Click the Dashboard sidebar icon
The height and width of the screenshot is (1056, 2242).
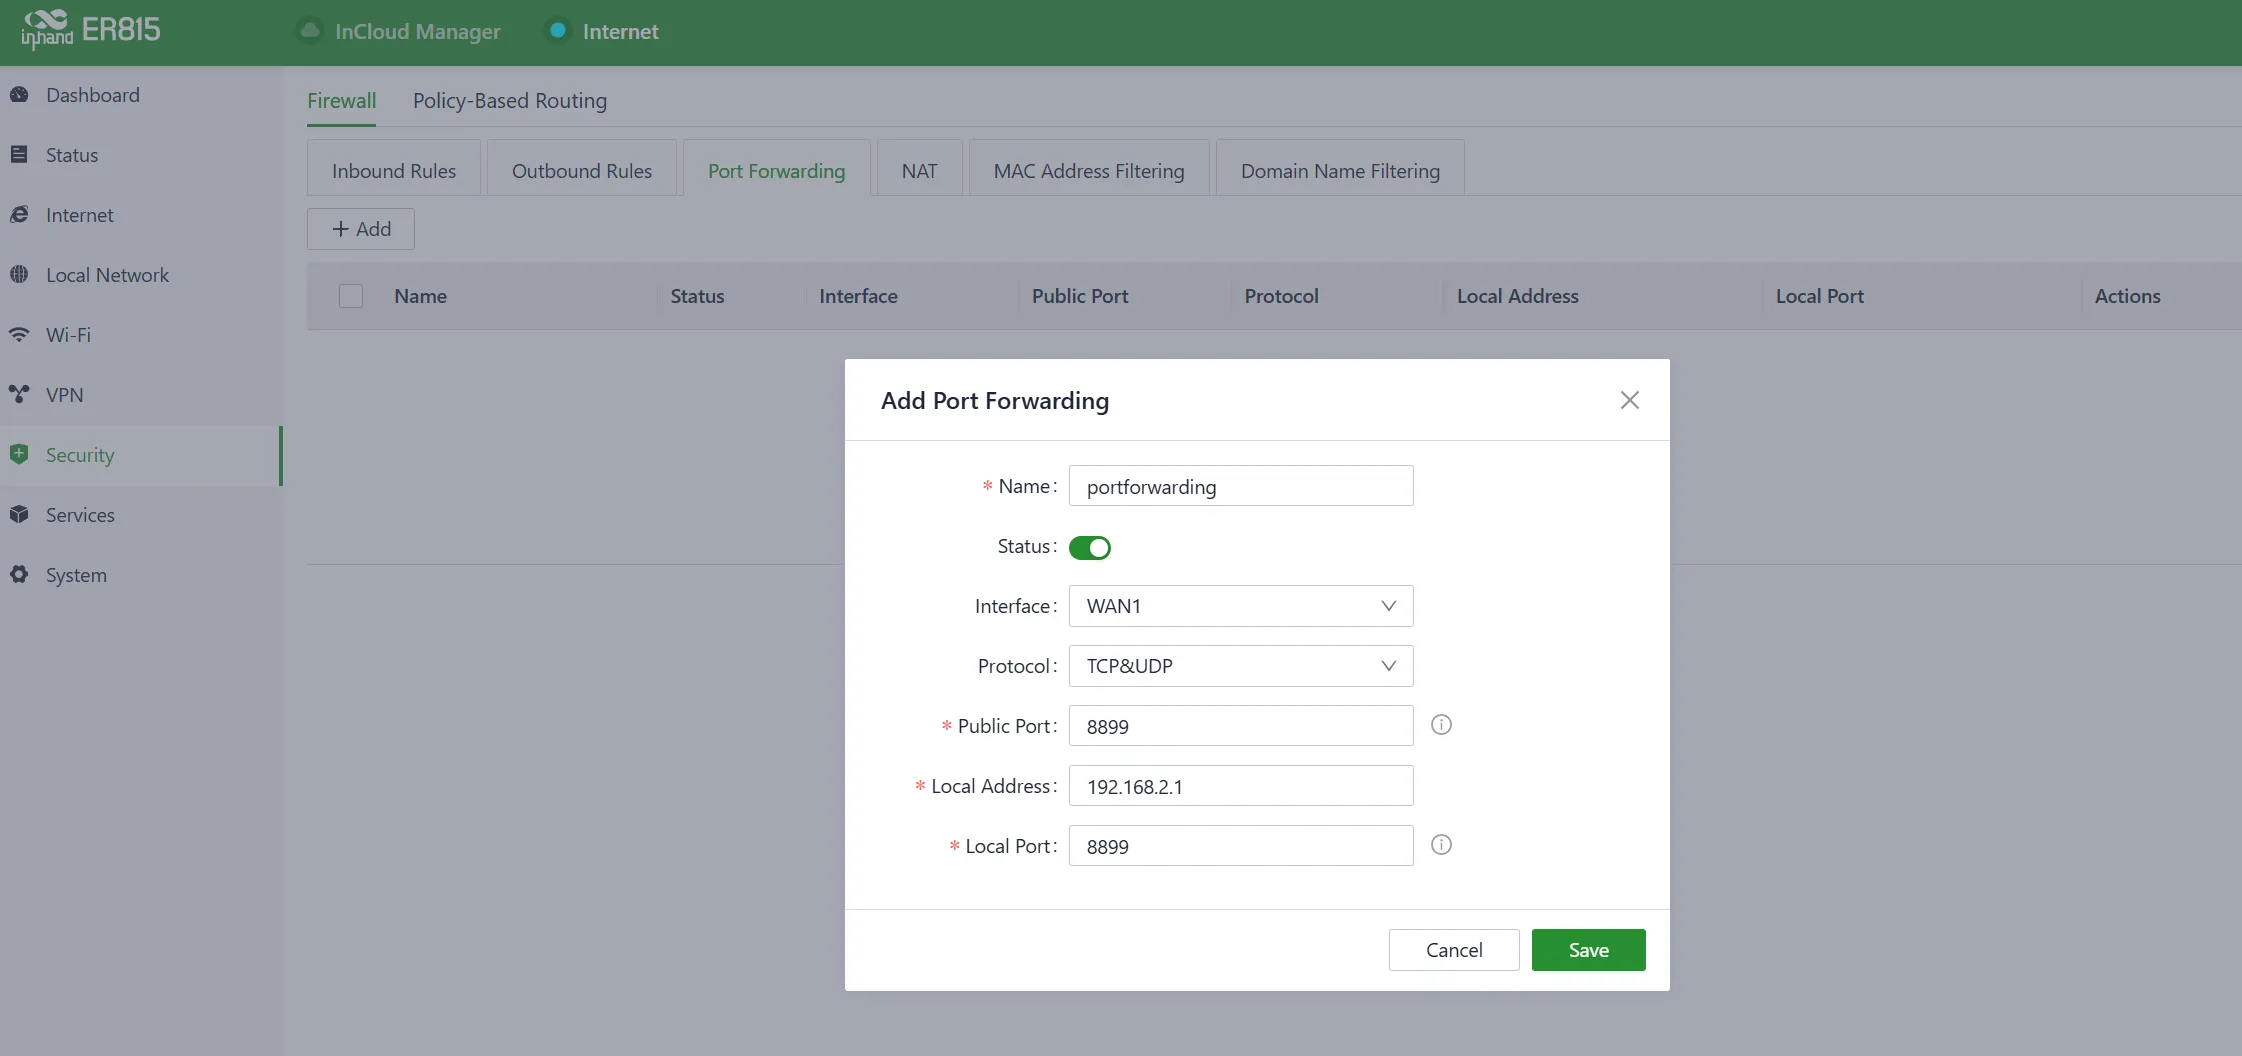tap(19, 95)
